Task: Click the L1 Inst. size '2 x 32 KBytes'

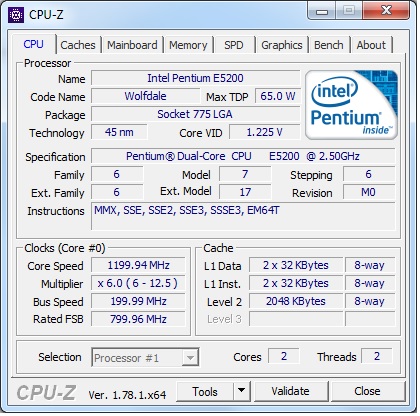Action: (296, 283)
